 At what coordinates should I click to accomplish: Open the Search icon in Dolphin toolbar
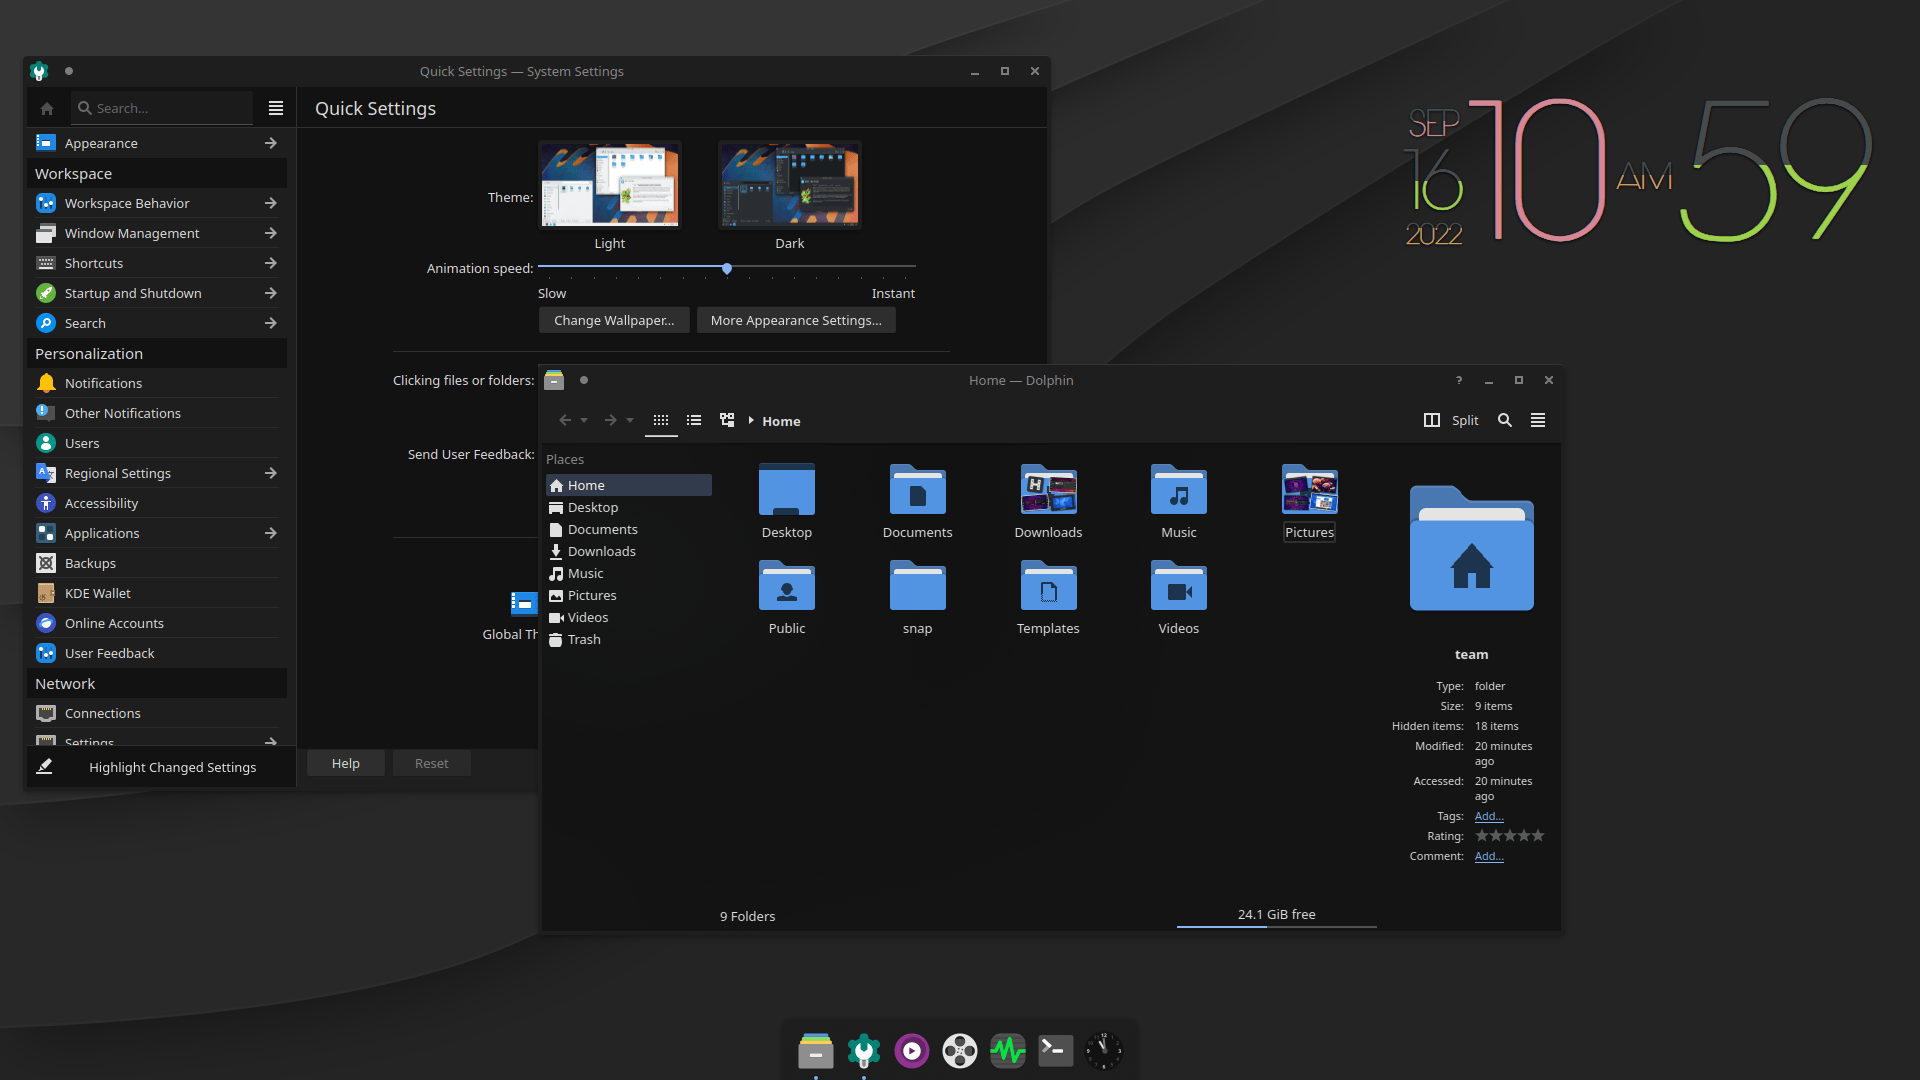pyautogui.click(x=1505, y=421)
